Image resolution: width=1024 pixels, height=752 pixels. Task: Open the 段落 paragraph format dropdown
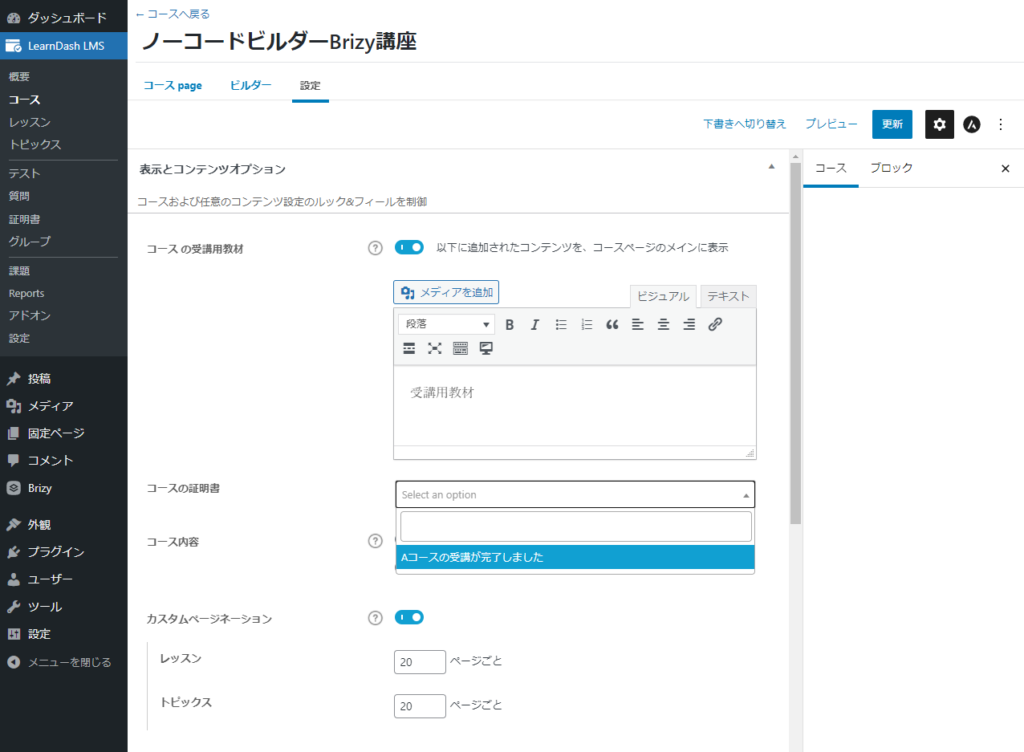[446, 324]
